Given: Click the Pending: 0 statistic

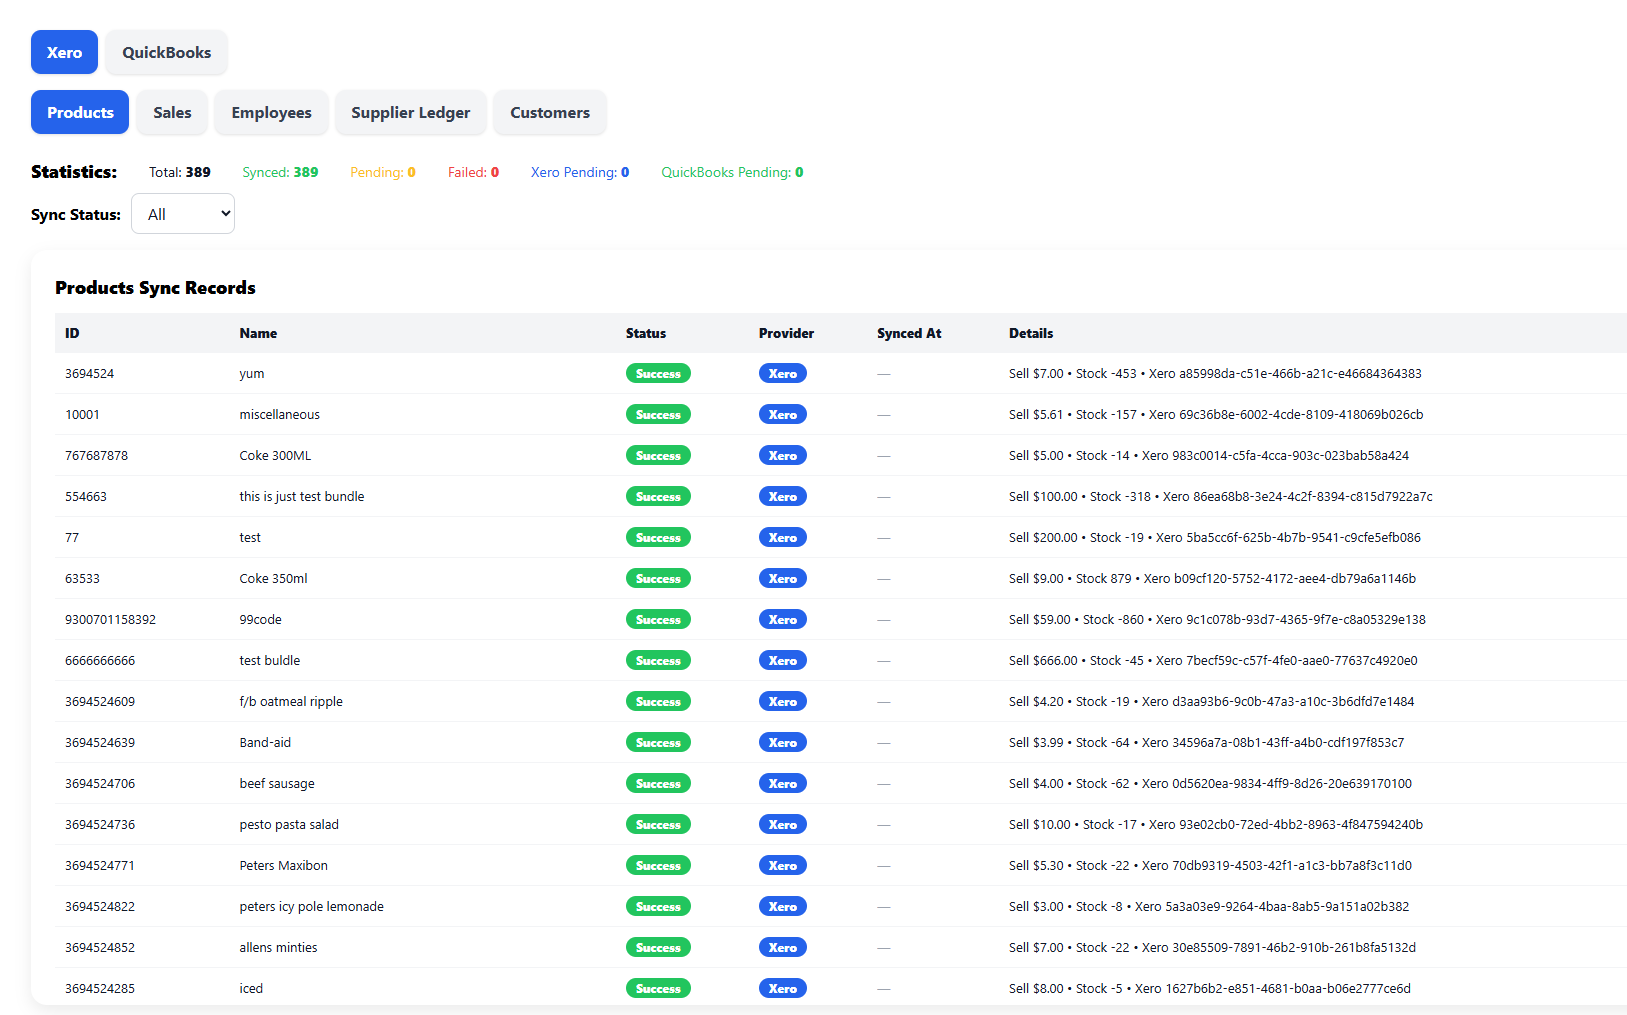Looking at the screenshot, I should coord(383,172).
